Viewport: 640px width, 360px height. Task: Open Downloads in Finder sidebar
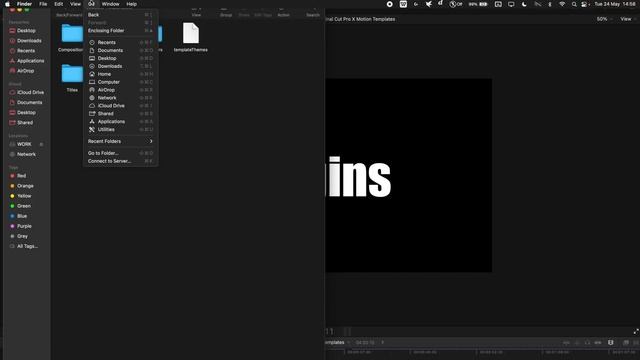[29, 41]
